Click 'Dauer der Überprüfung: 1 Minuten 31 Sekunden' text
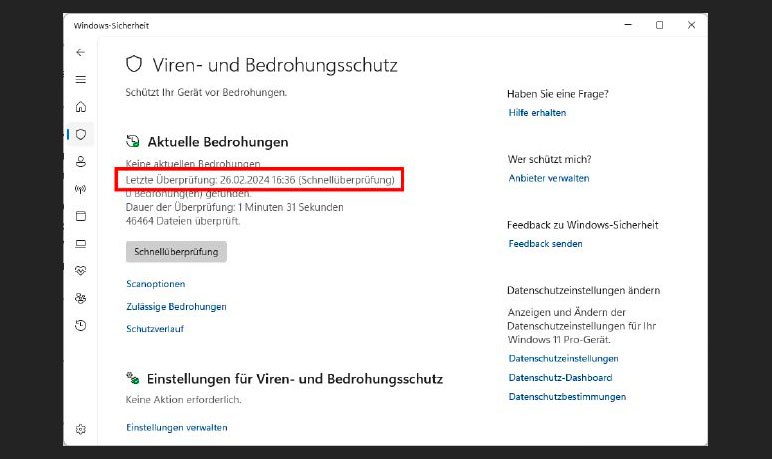 click(x=234, y=207)
